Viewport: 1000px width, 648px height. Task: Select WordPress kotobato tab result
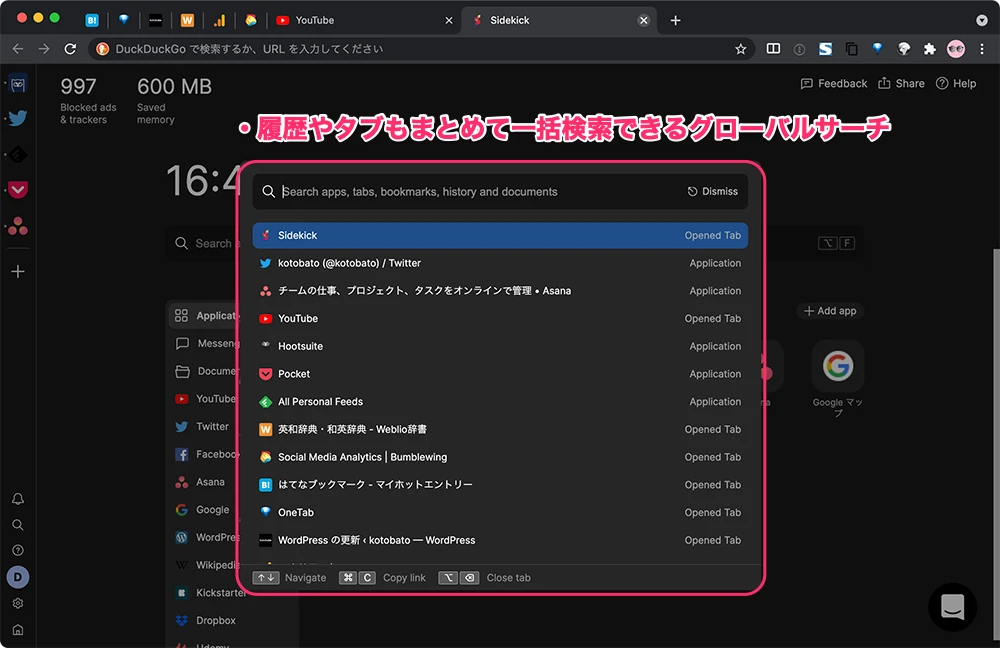(500, 540)
